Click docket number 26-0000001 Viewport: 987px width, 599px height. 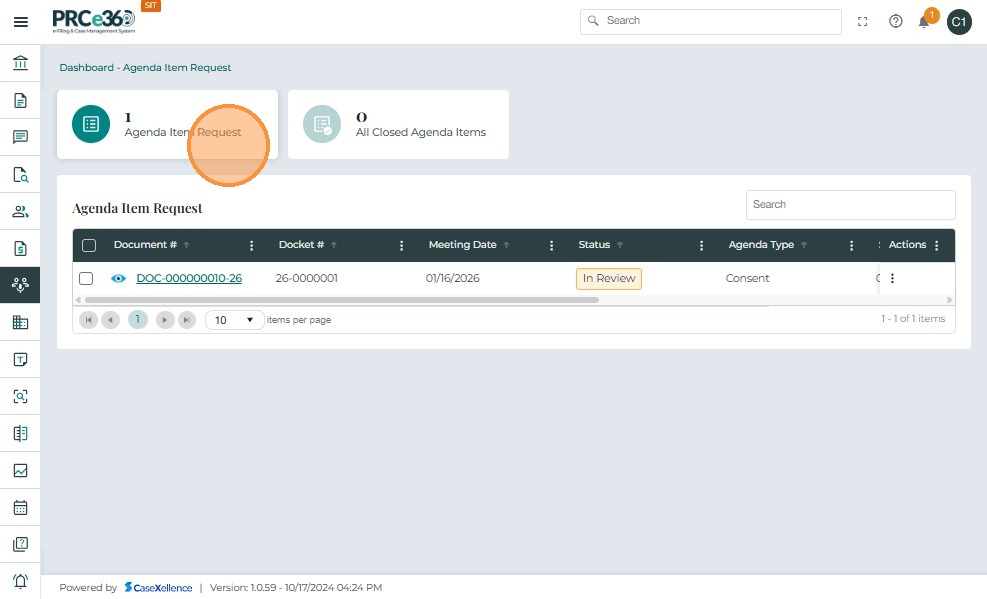(x=307, y=278)
